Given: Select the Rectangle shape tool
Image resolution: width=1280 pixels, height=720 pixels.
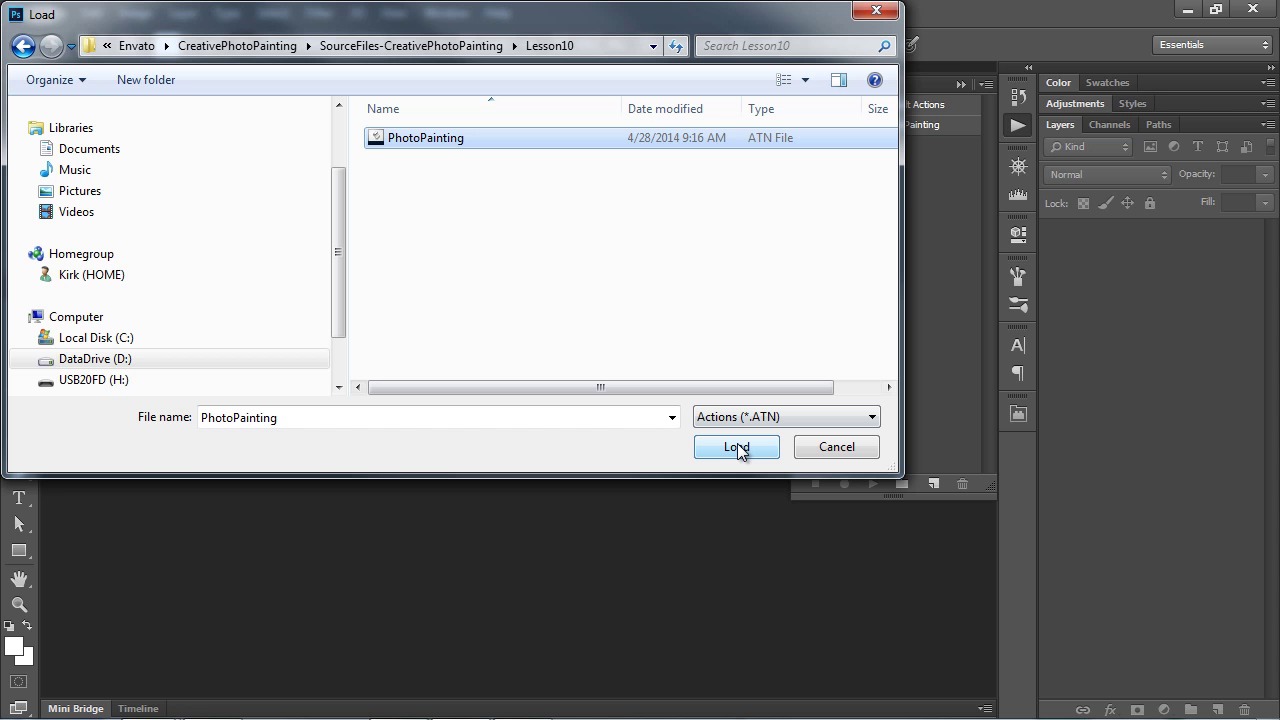Looking at the screenshot, I should [19, 551].
